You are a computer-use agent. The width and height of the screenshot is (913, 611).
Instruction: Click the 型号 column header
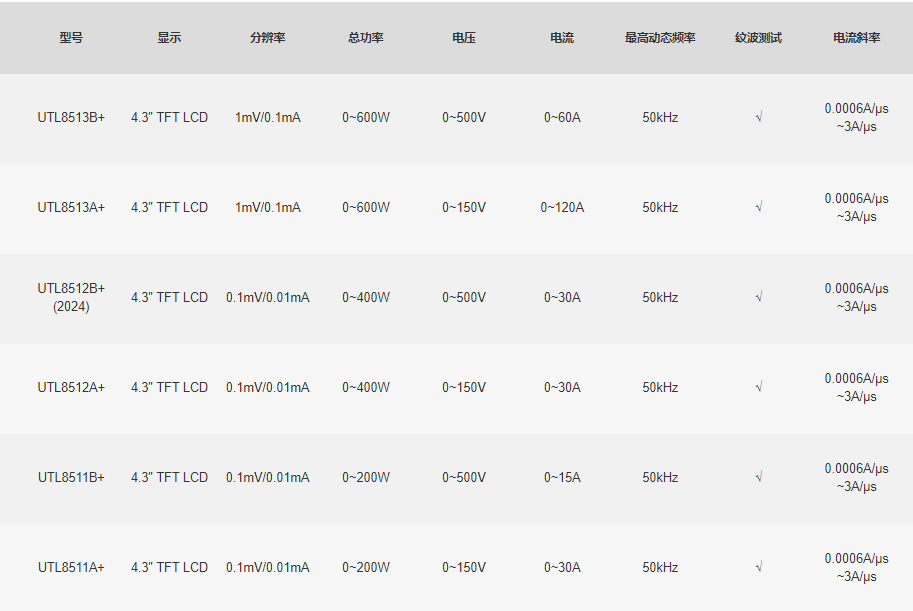click(x=71, y=38)
